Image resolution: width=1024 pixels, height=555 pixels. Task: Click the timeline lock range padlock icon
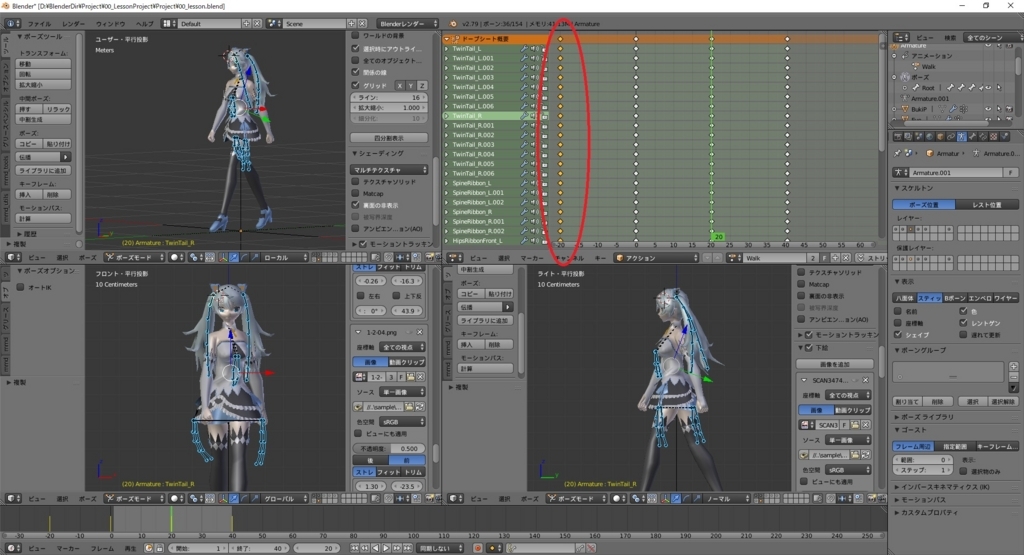point(159,548)
